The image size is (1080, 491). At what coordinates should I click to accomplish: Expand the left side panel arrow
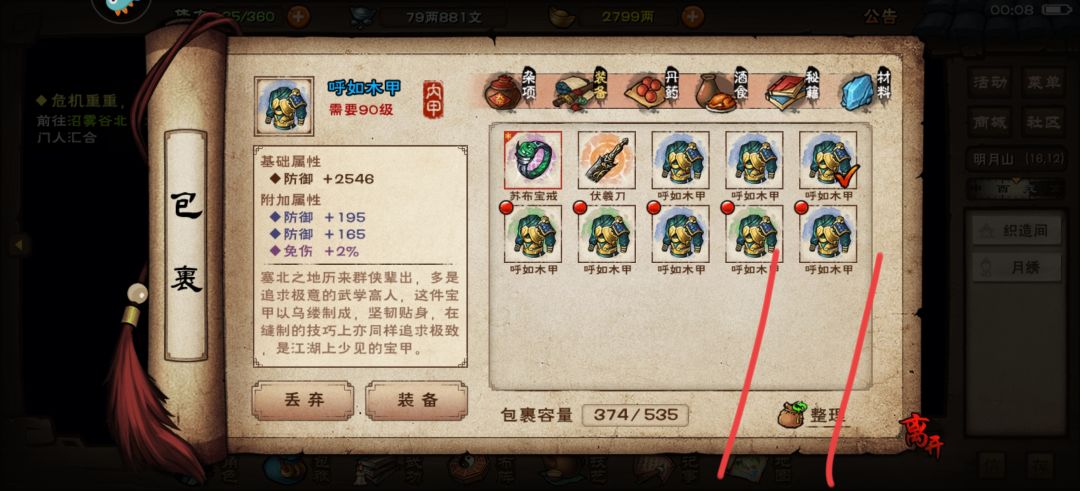pyautogui.click(x=19, y=244)
